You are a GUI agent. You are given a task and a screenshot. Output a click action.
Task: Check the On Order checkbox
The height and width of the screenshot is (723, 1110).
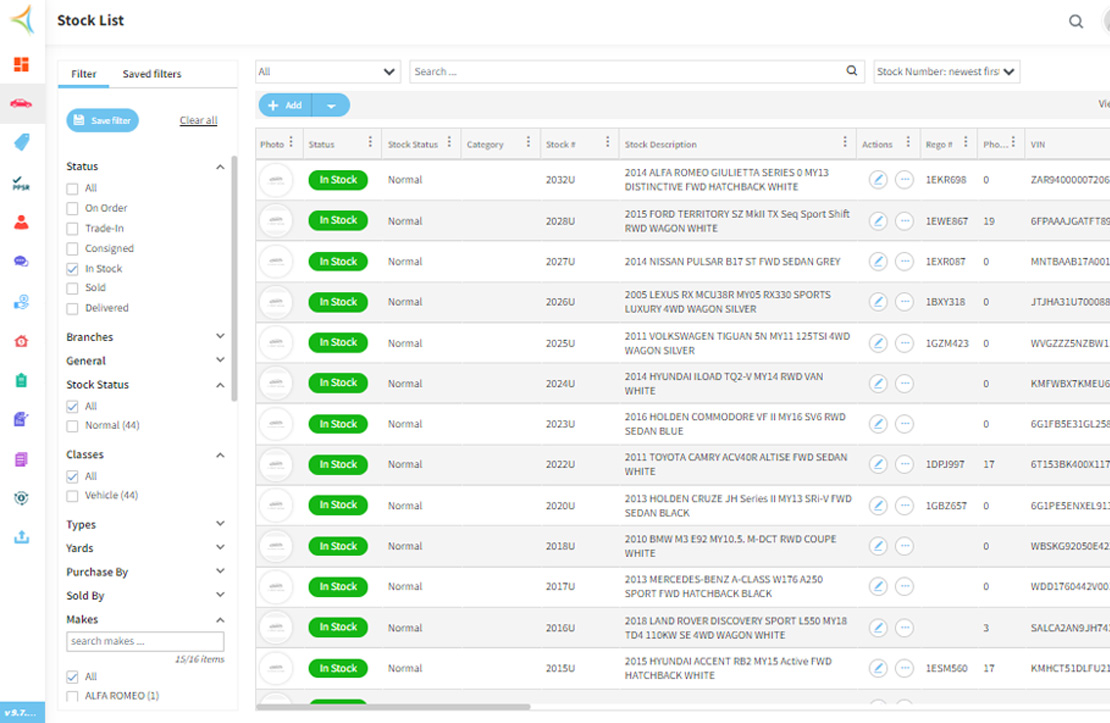click(72, 208)
